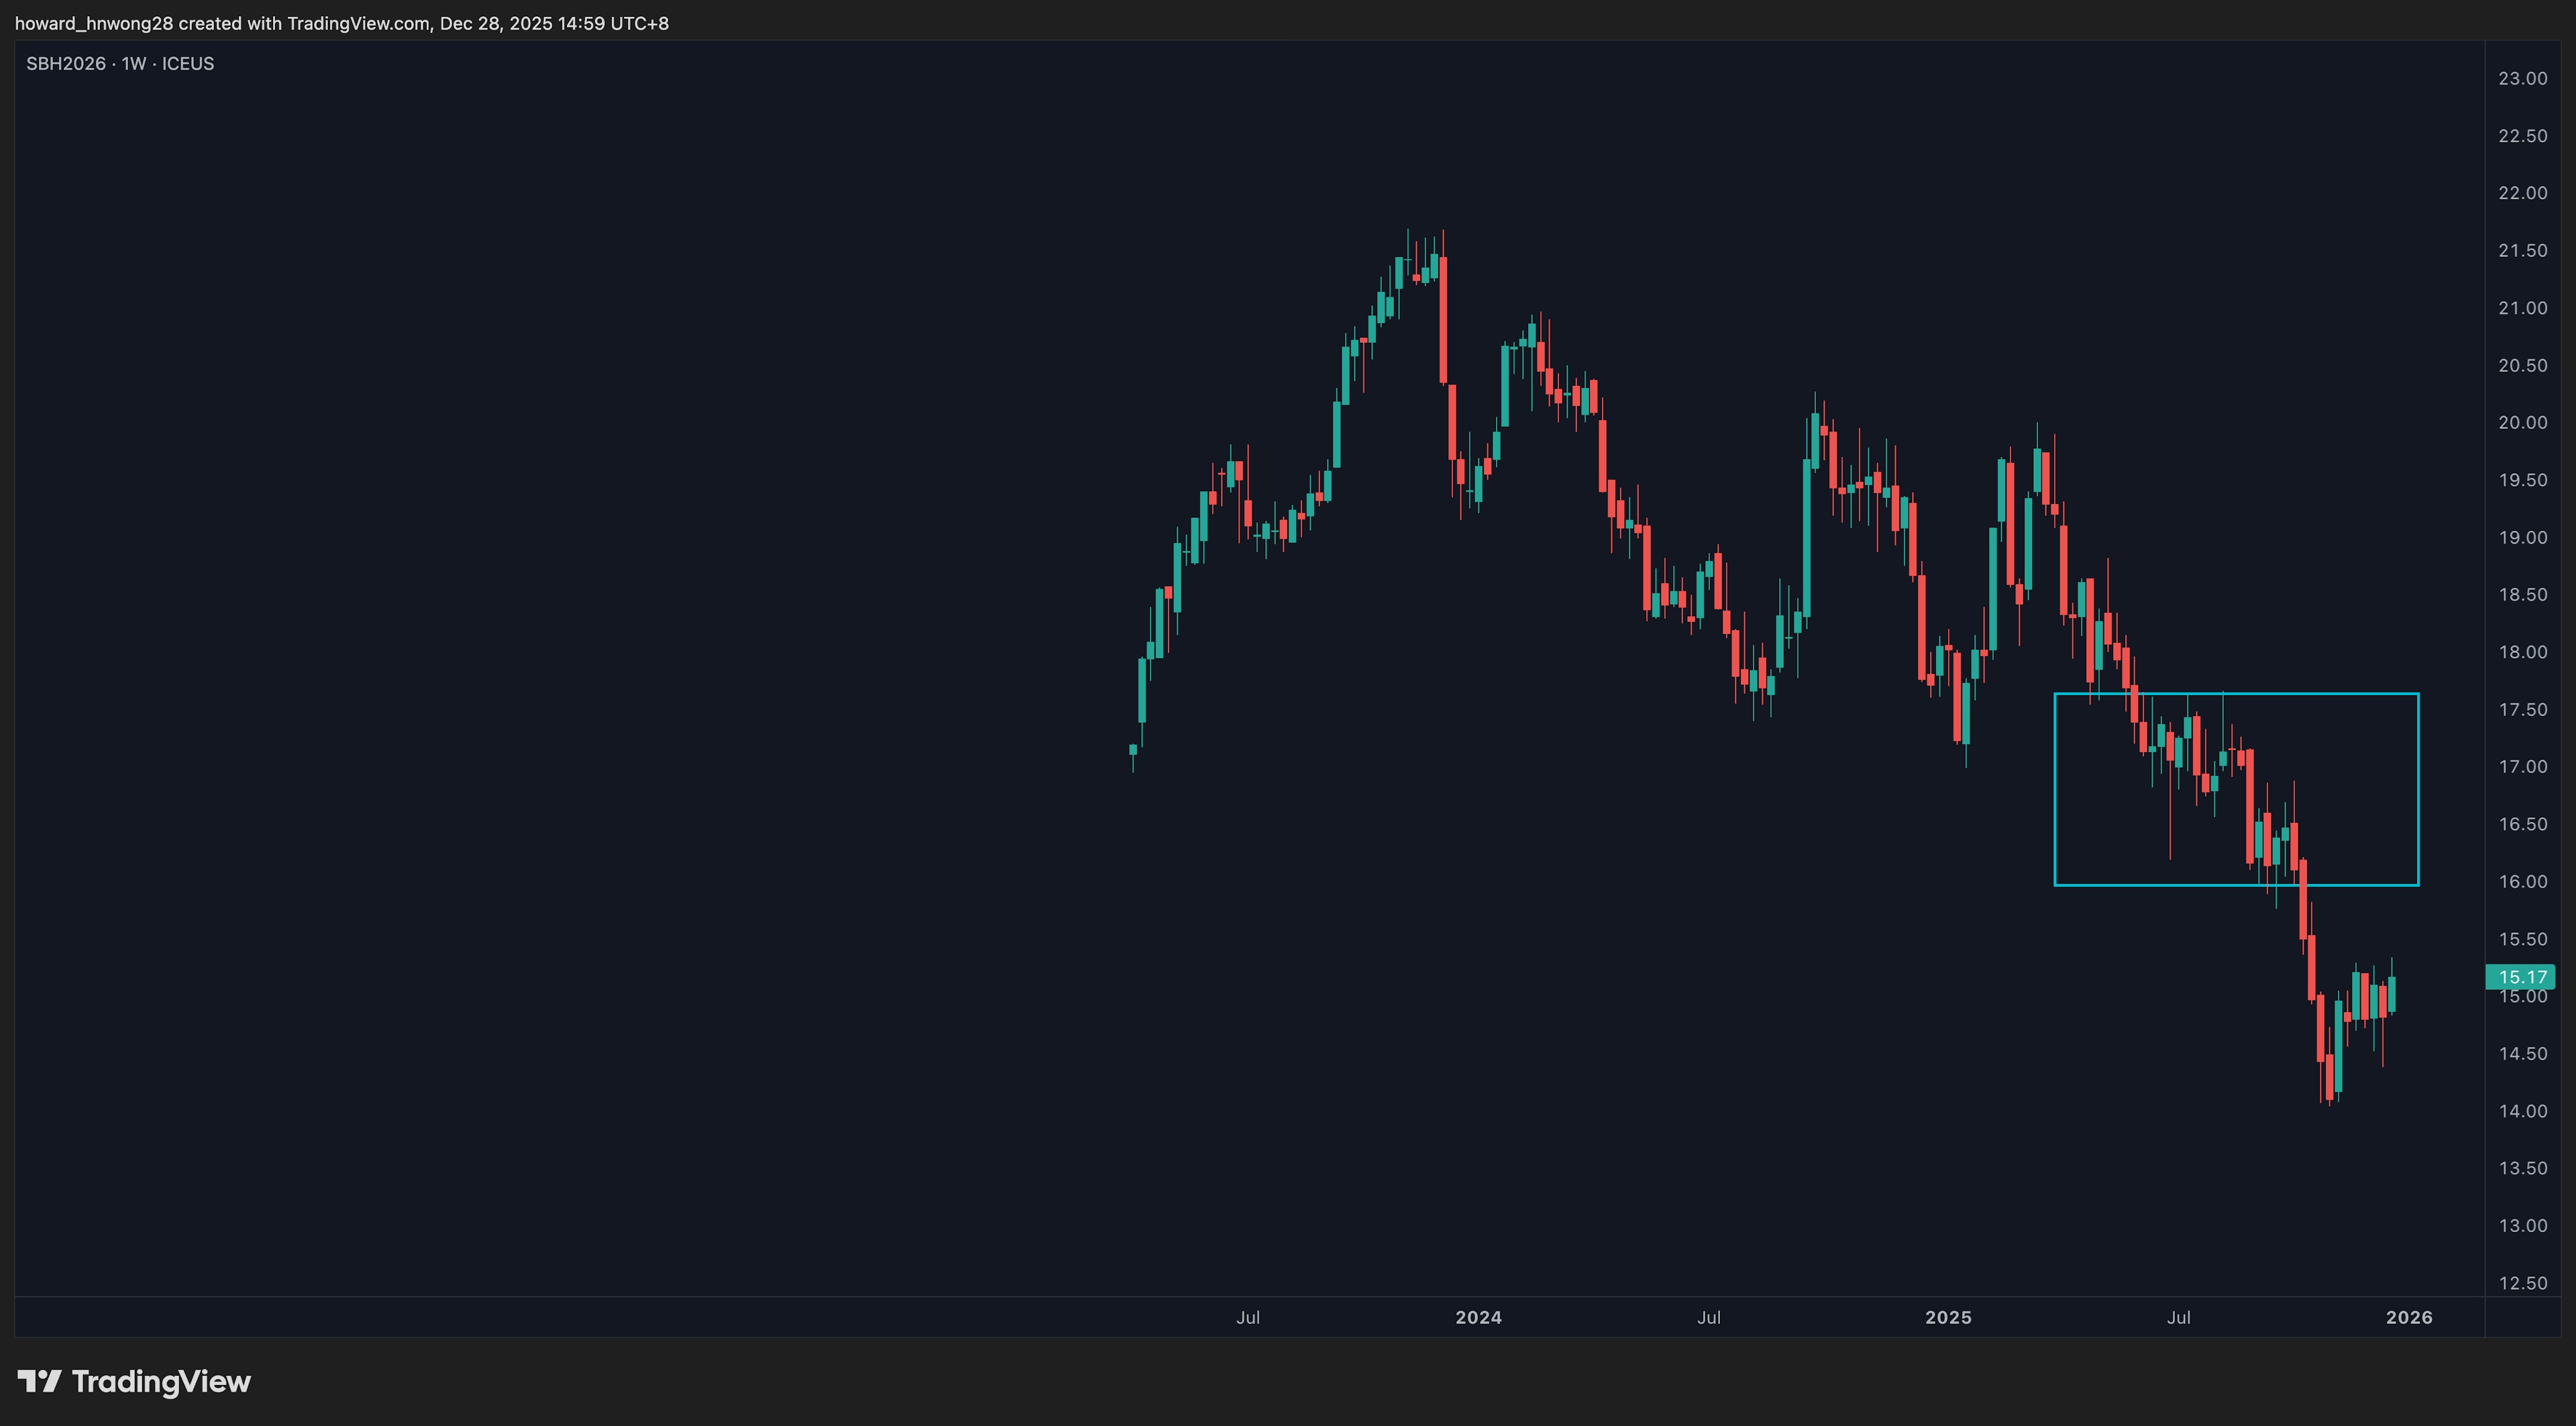Click the 20.00 price scale label
The height and width of the screenshot is (1426, 2576).
tap(2522, 423)
